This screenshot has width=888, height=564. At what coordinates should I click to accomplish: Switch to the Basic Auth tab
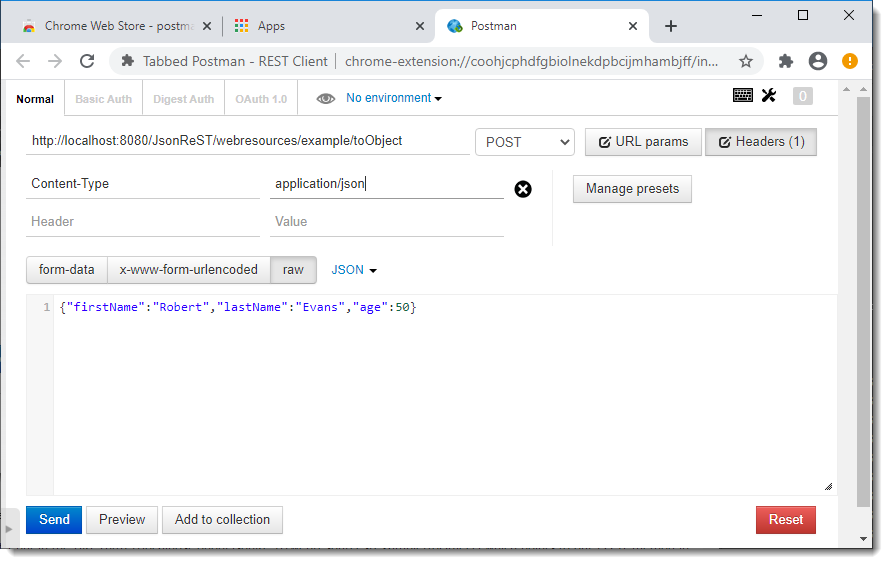tap(104, 99)
